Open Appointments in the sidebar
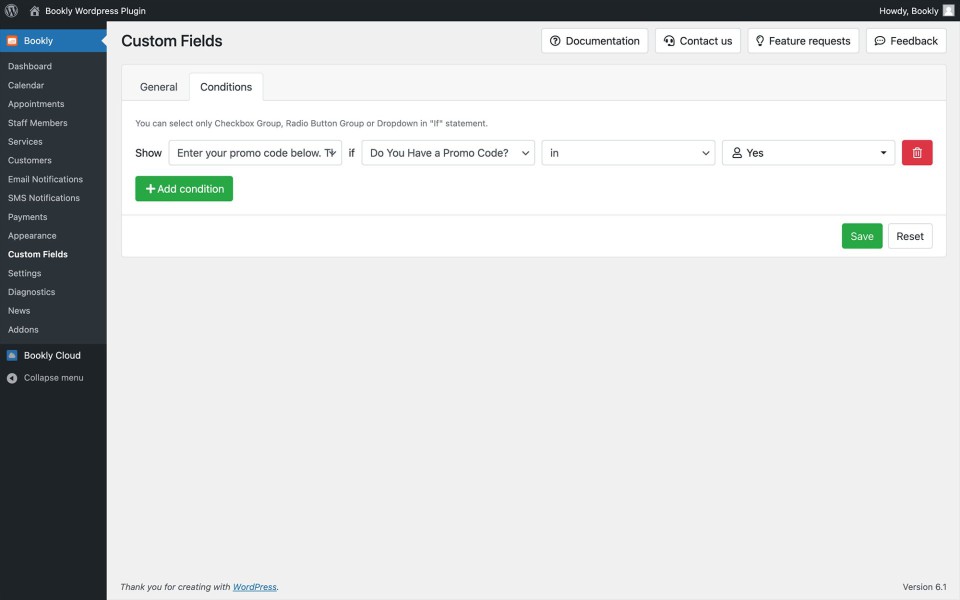 (36, 104)
